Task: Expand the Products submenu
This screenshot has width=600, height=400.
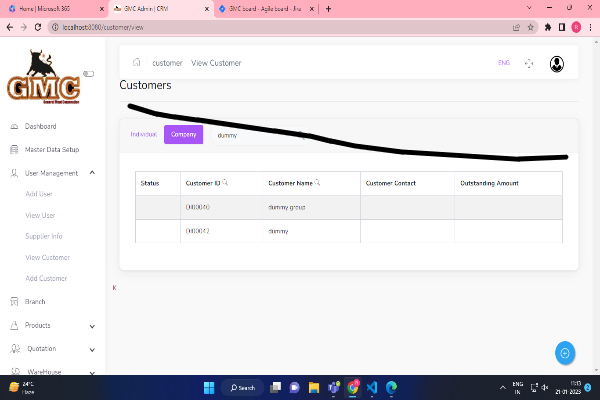Action: coord(92,325)
